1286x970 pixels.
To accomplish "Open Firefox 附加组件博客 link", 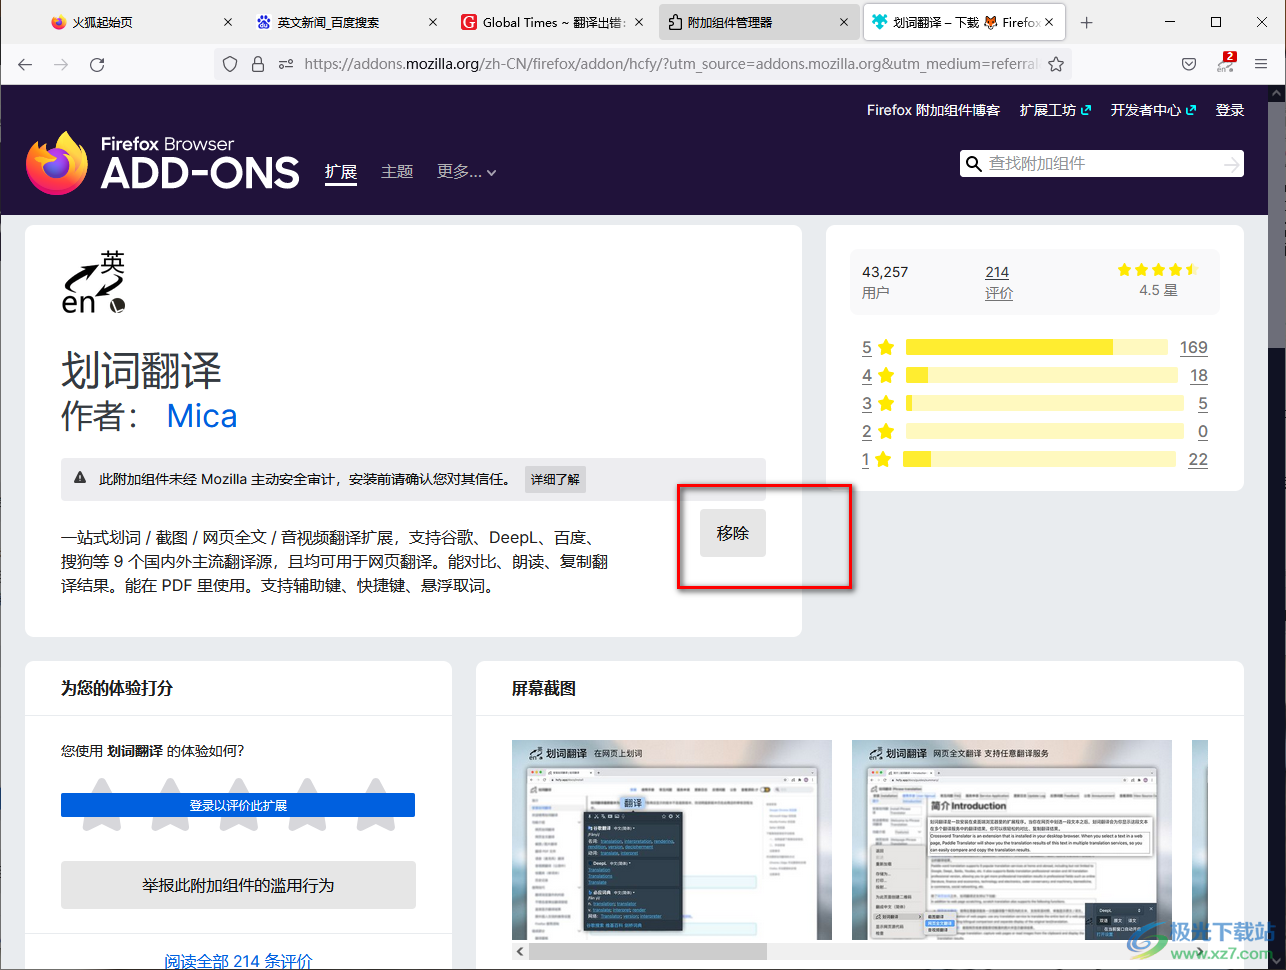I will (933, 110).
